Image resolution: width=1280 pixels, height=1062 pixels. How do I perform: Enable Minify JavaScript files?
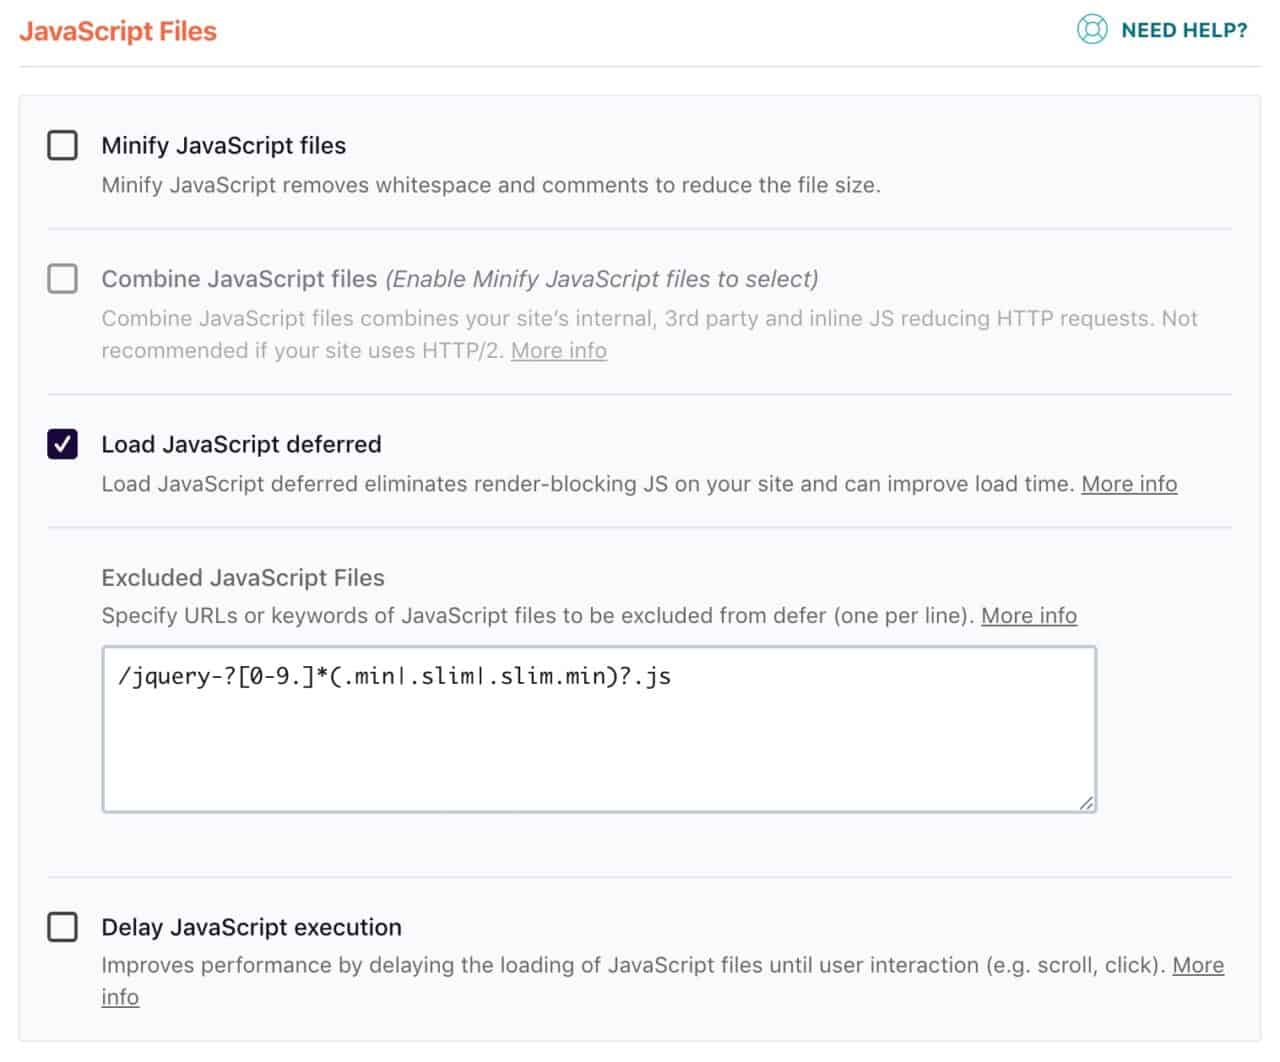[62, 145]
